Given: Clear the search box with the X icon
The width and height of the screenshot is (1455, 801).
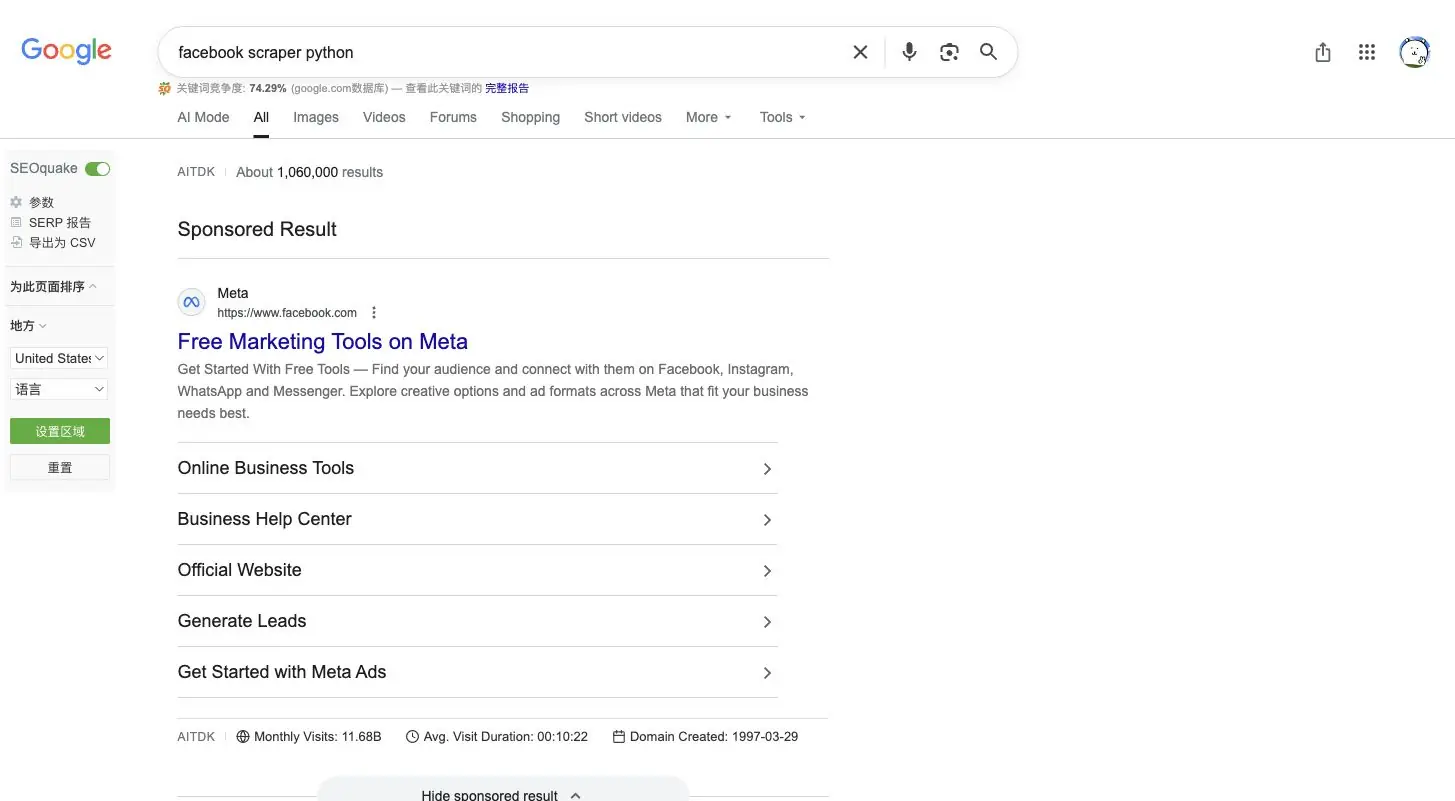Looking at the screenshot, I should pos(860,52).
